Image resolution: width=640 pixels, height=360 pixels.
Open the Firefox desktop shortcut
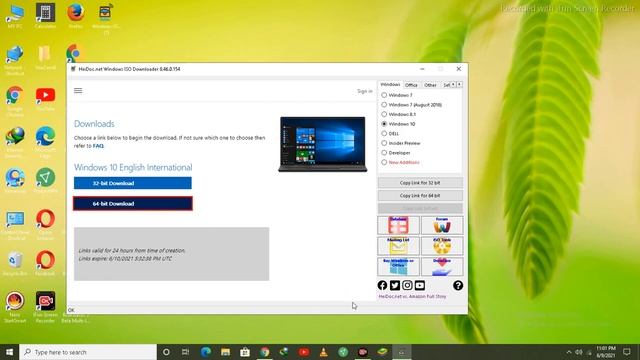click(x=76, y=16)
